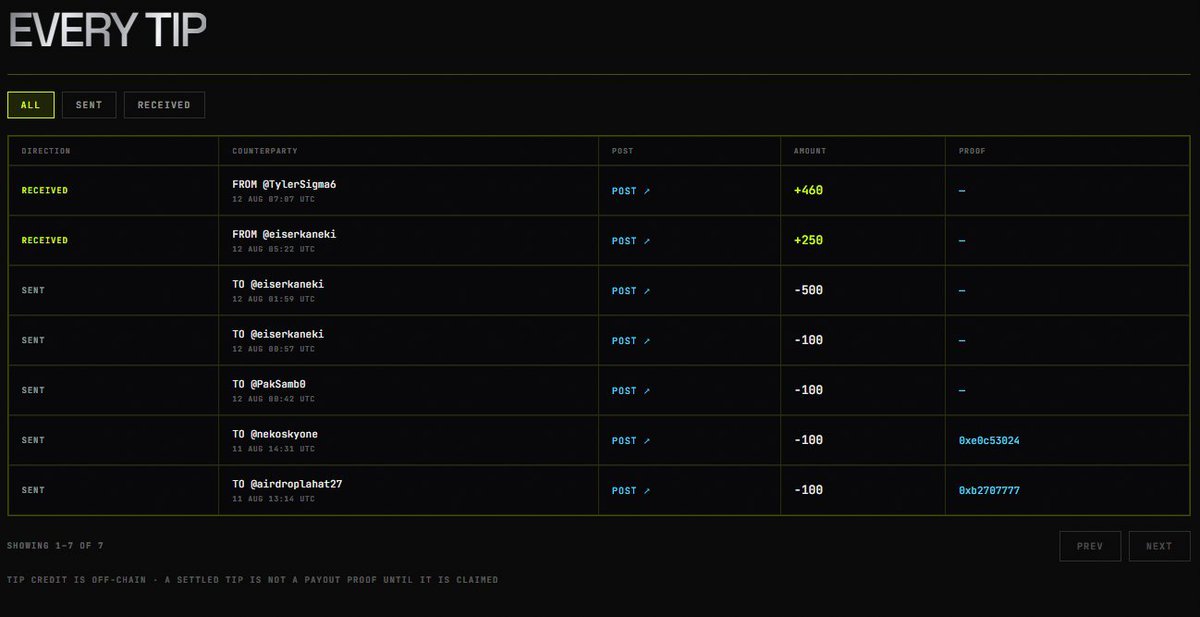This screenshot has width=1200, height=617.
Task: Open proof hash 0xe0c53024
Action: [x=989, y=440]
